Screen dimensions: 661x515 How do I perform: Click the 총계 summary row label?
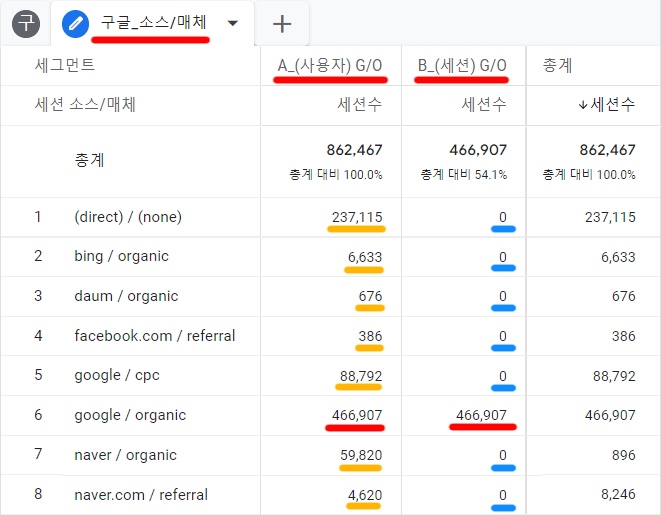[x=89, y=160]
